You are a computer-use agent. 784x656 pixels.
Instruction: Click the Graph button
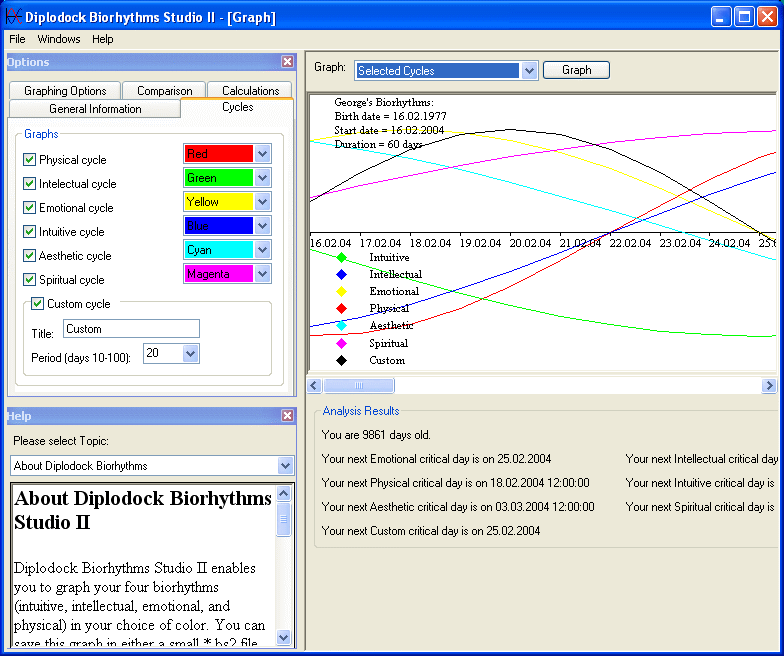click(576, 70)
